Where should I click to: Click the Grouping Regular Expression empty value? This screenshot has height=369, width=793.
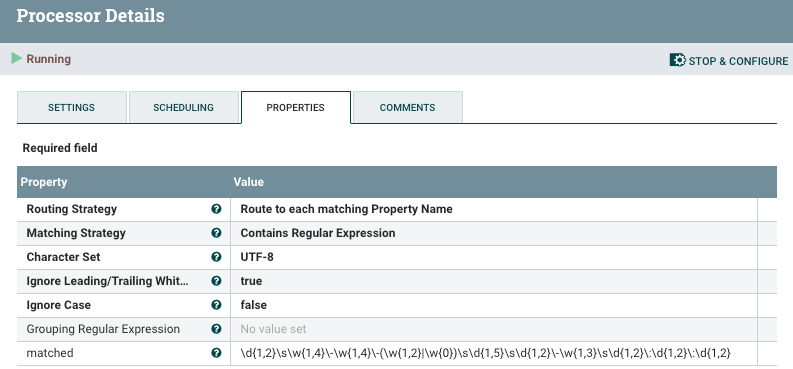click(494, 329)
